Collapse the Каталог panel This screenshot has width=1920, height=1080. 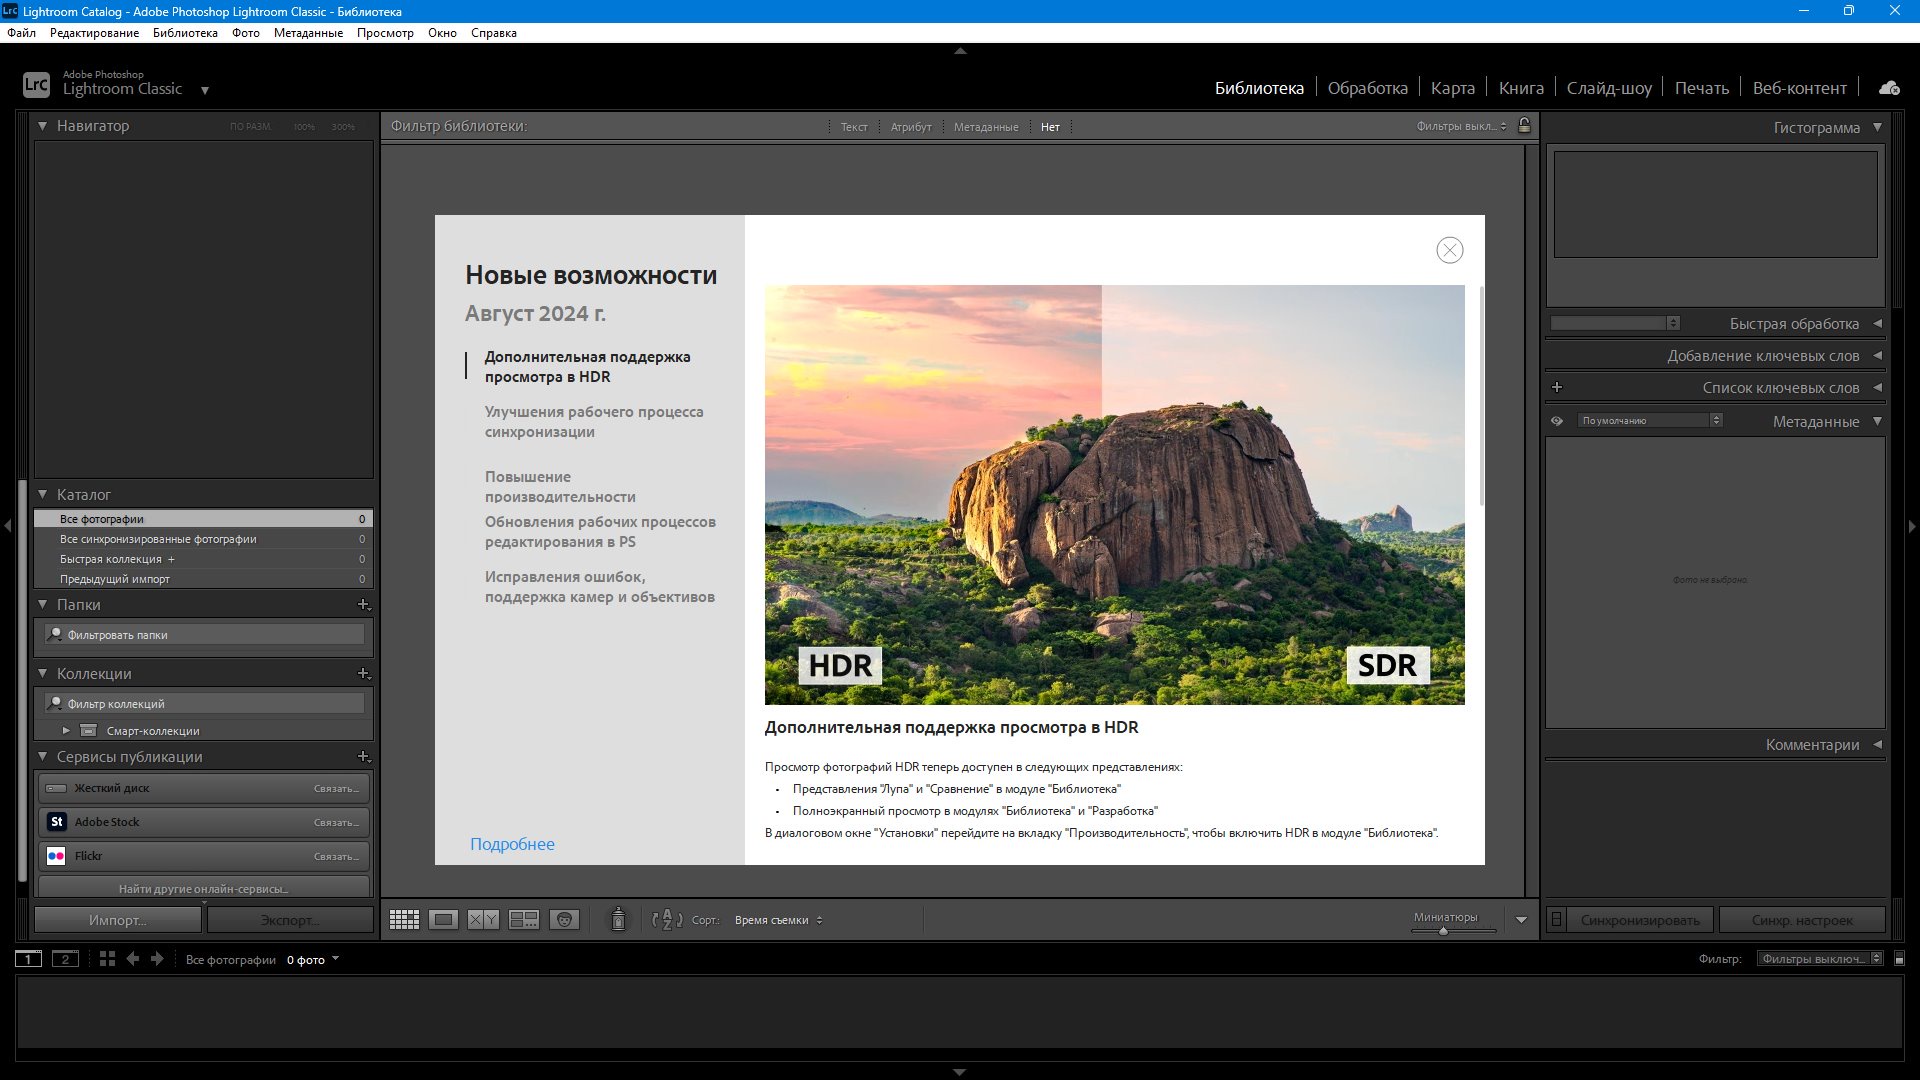(43, 495)
